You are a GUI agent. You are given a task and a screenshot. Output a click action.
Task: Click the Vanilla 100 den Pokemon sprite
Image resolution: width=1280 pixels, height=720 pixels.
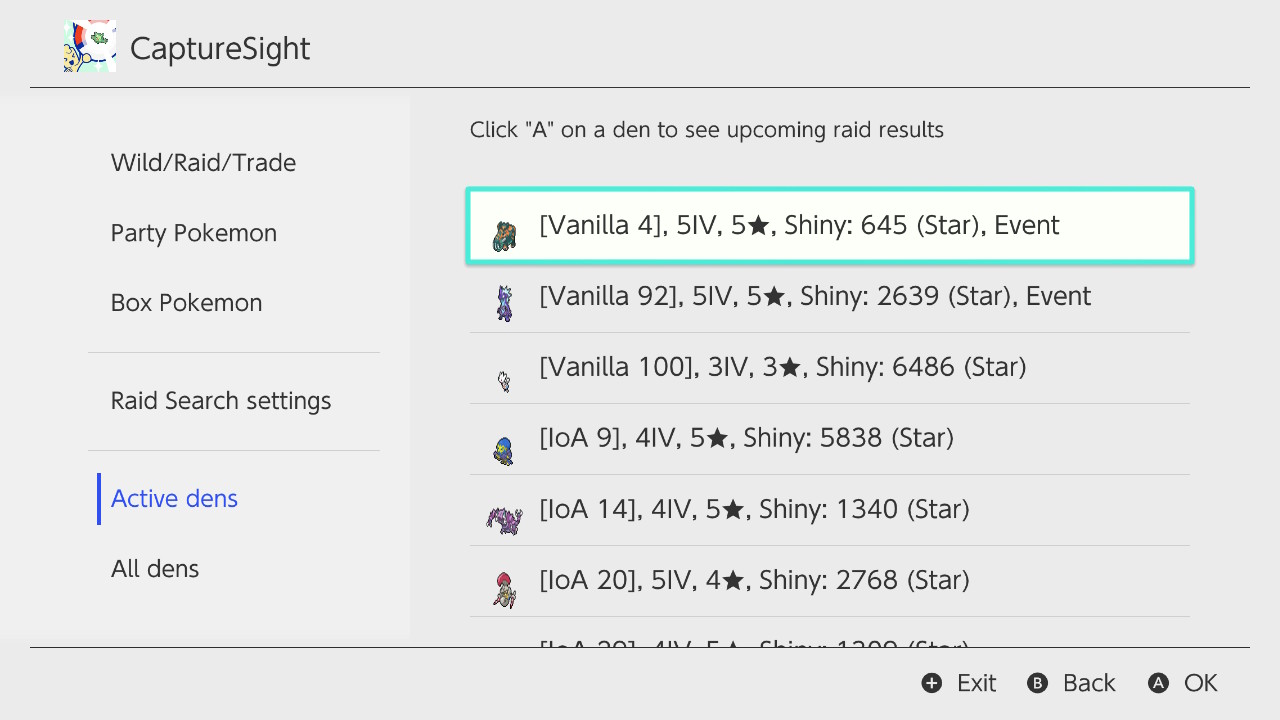(x=505, y=380)
